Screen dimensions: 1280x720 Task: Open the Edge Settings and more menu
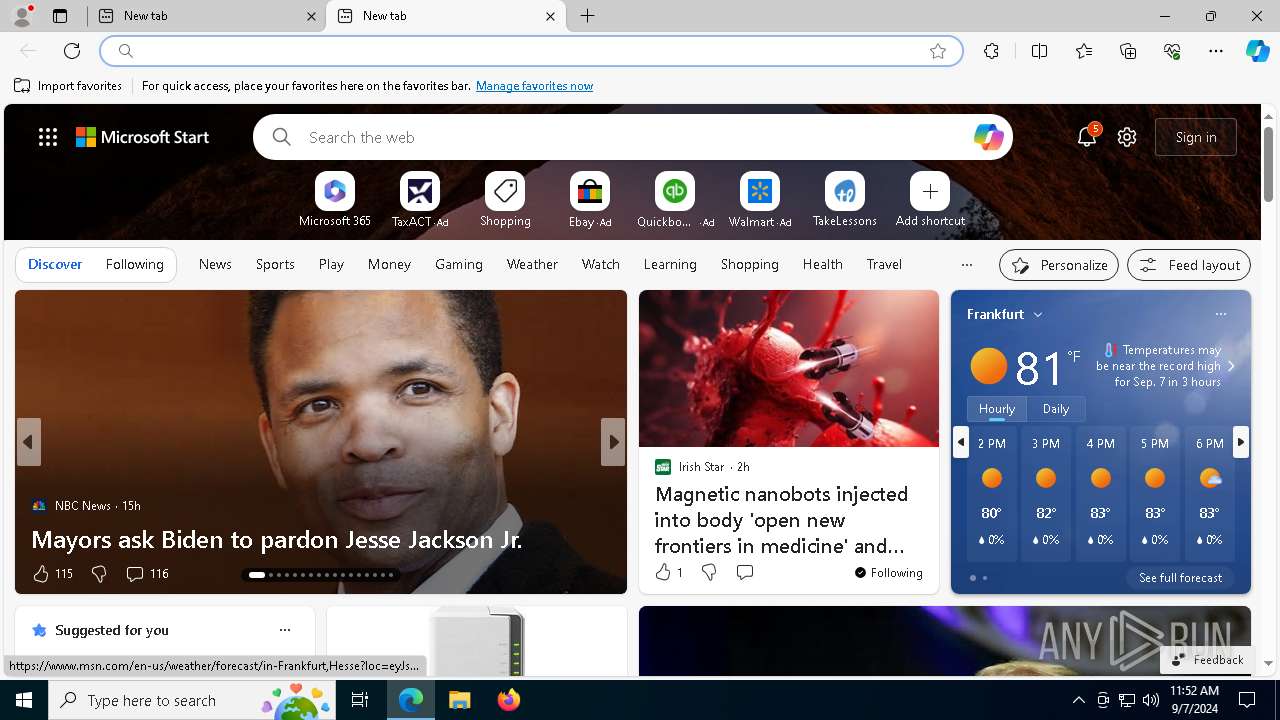pyautogui.click(x=1216, y=51)
